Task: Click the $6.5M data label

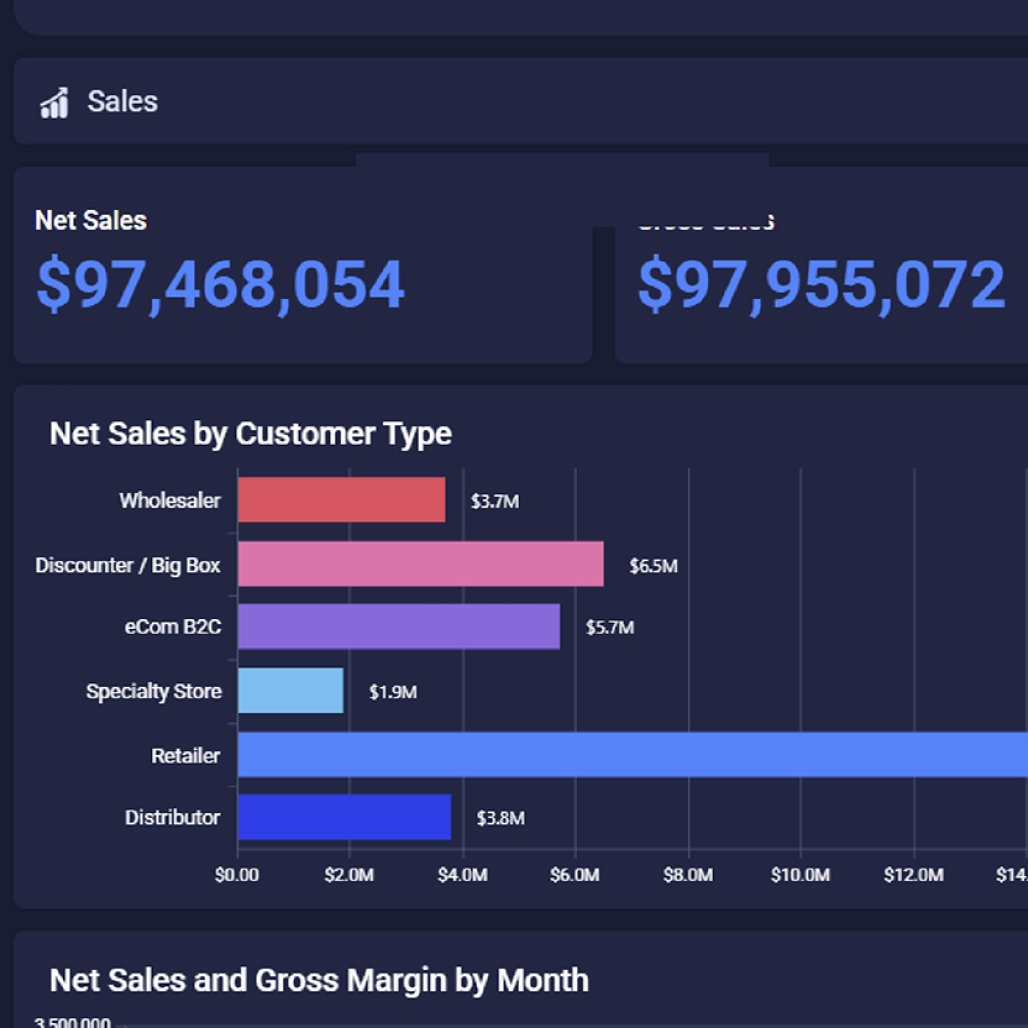Action: pos(653,566)
